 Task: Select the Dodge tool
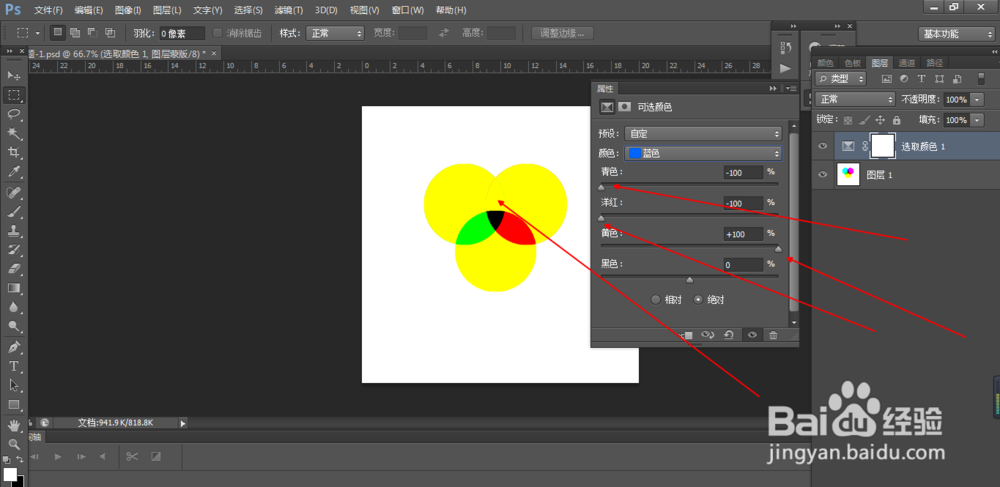coord(13,326)
